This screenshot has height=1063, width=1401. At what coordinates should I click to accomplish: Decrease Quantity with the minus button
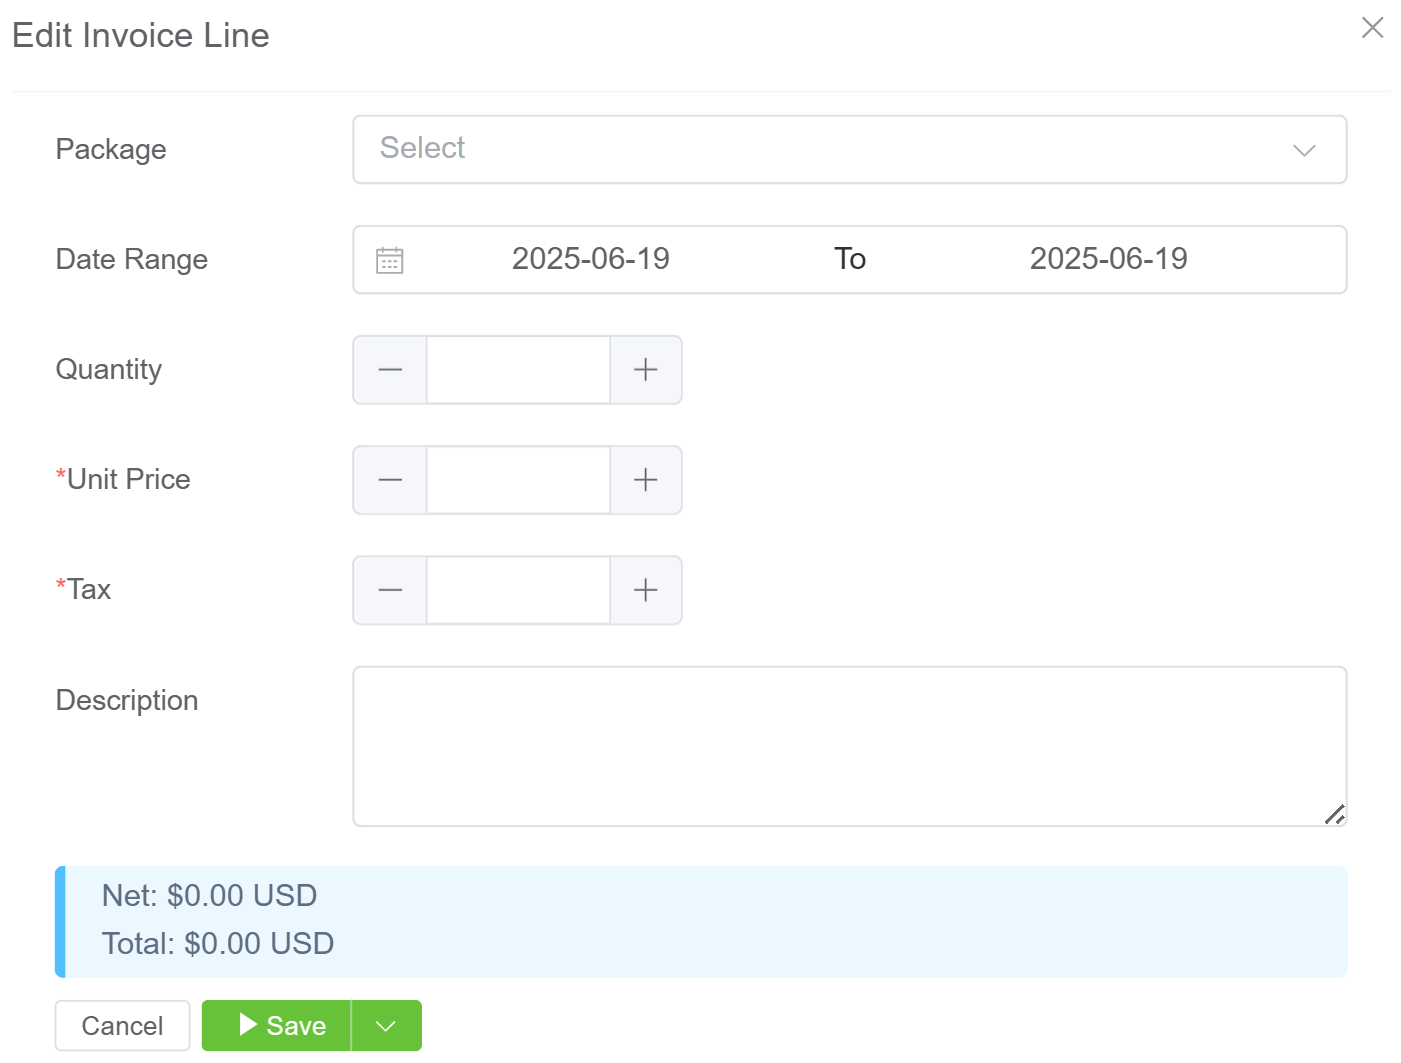[x=390, y=370]
